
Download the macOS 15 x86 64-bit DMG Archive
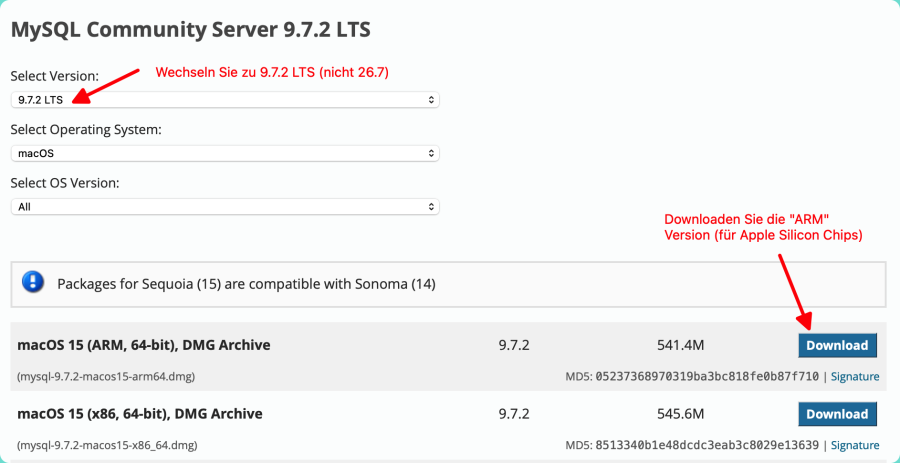tap(837, 414)
